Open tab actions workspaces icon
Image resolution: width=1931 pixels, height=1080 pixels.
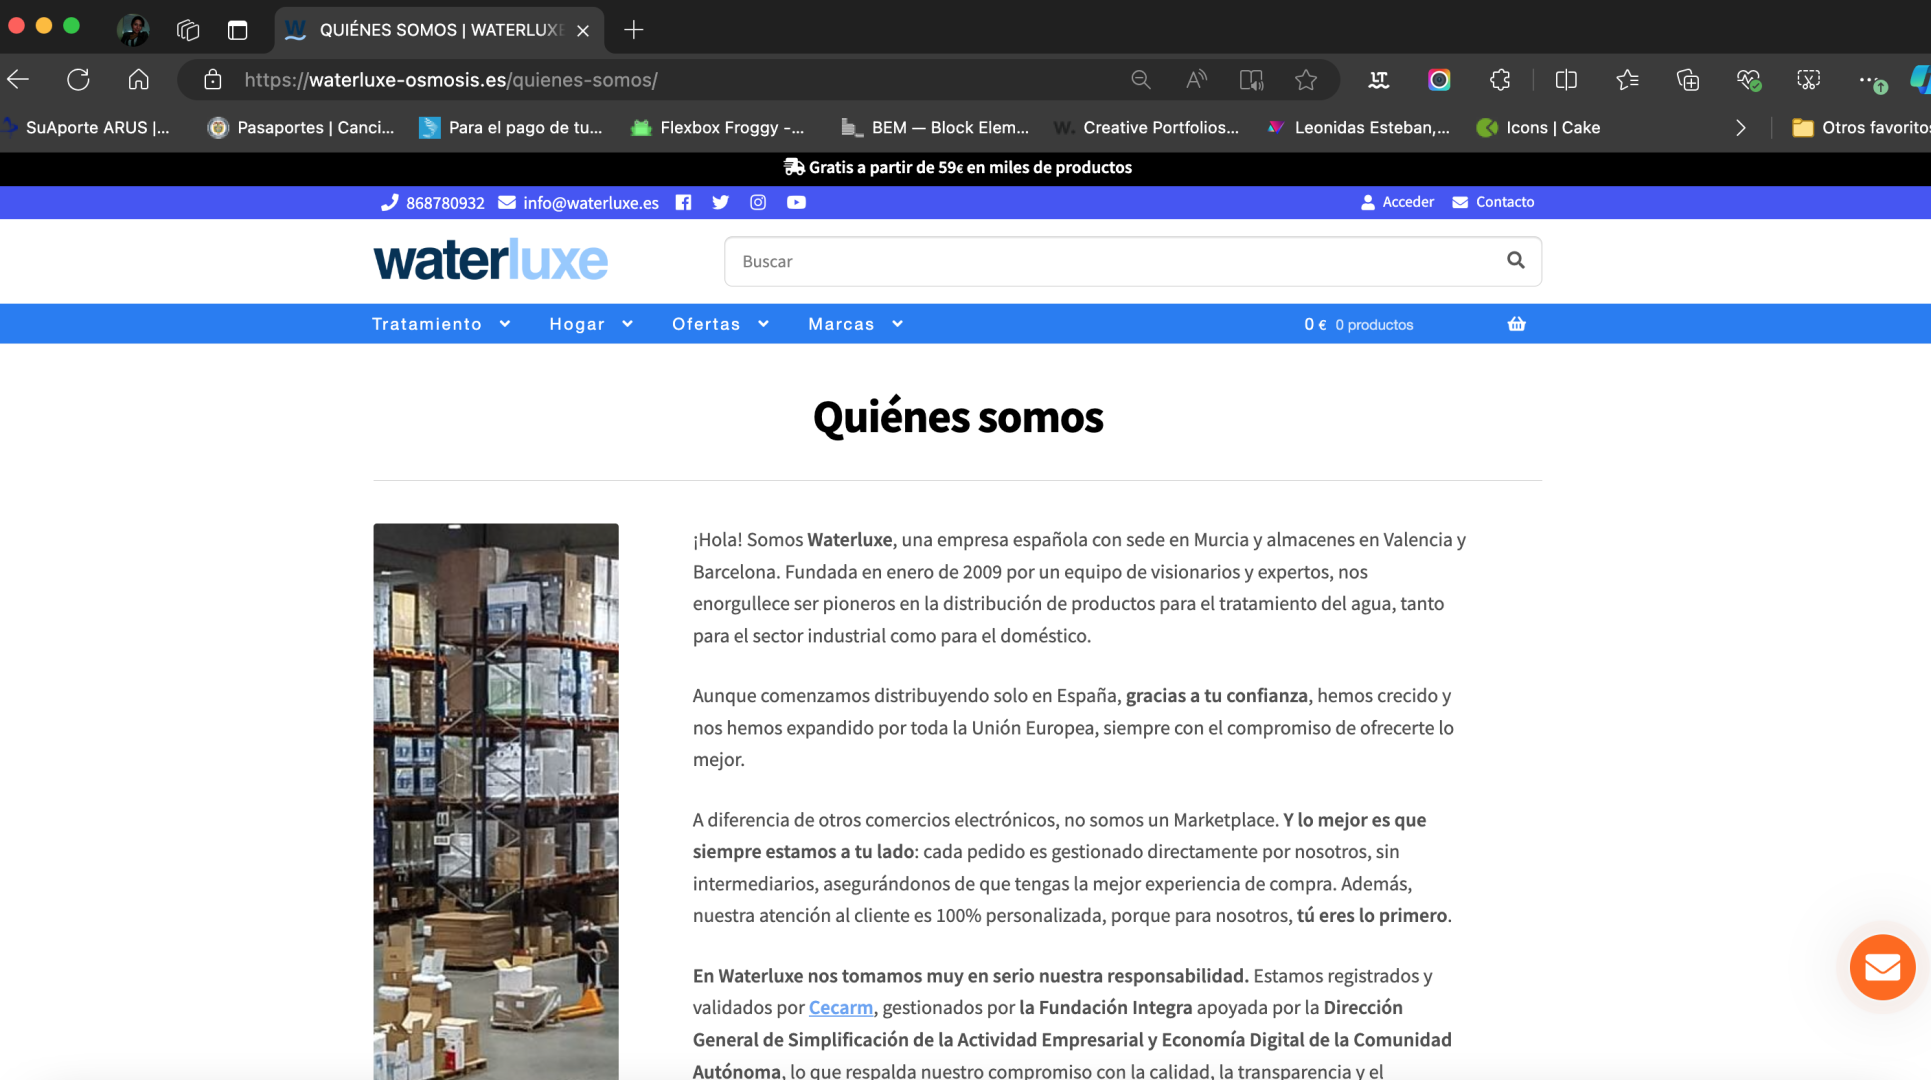(188, 30)
